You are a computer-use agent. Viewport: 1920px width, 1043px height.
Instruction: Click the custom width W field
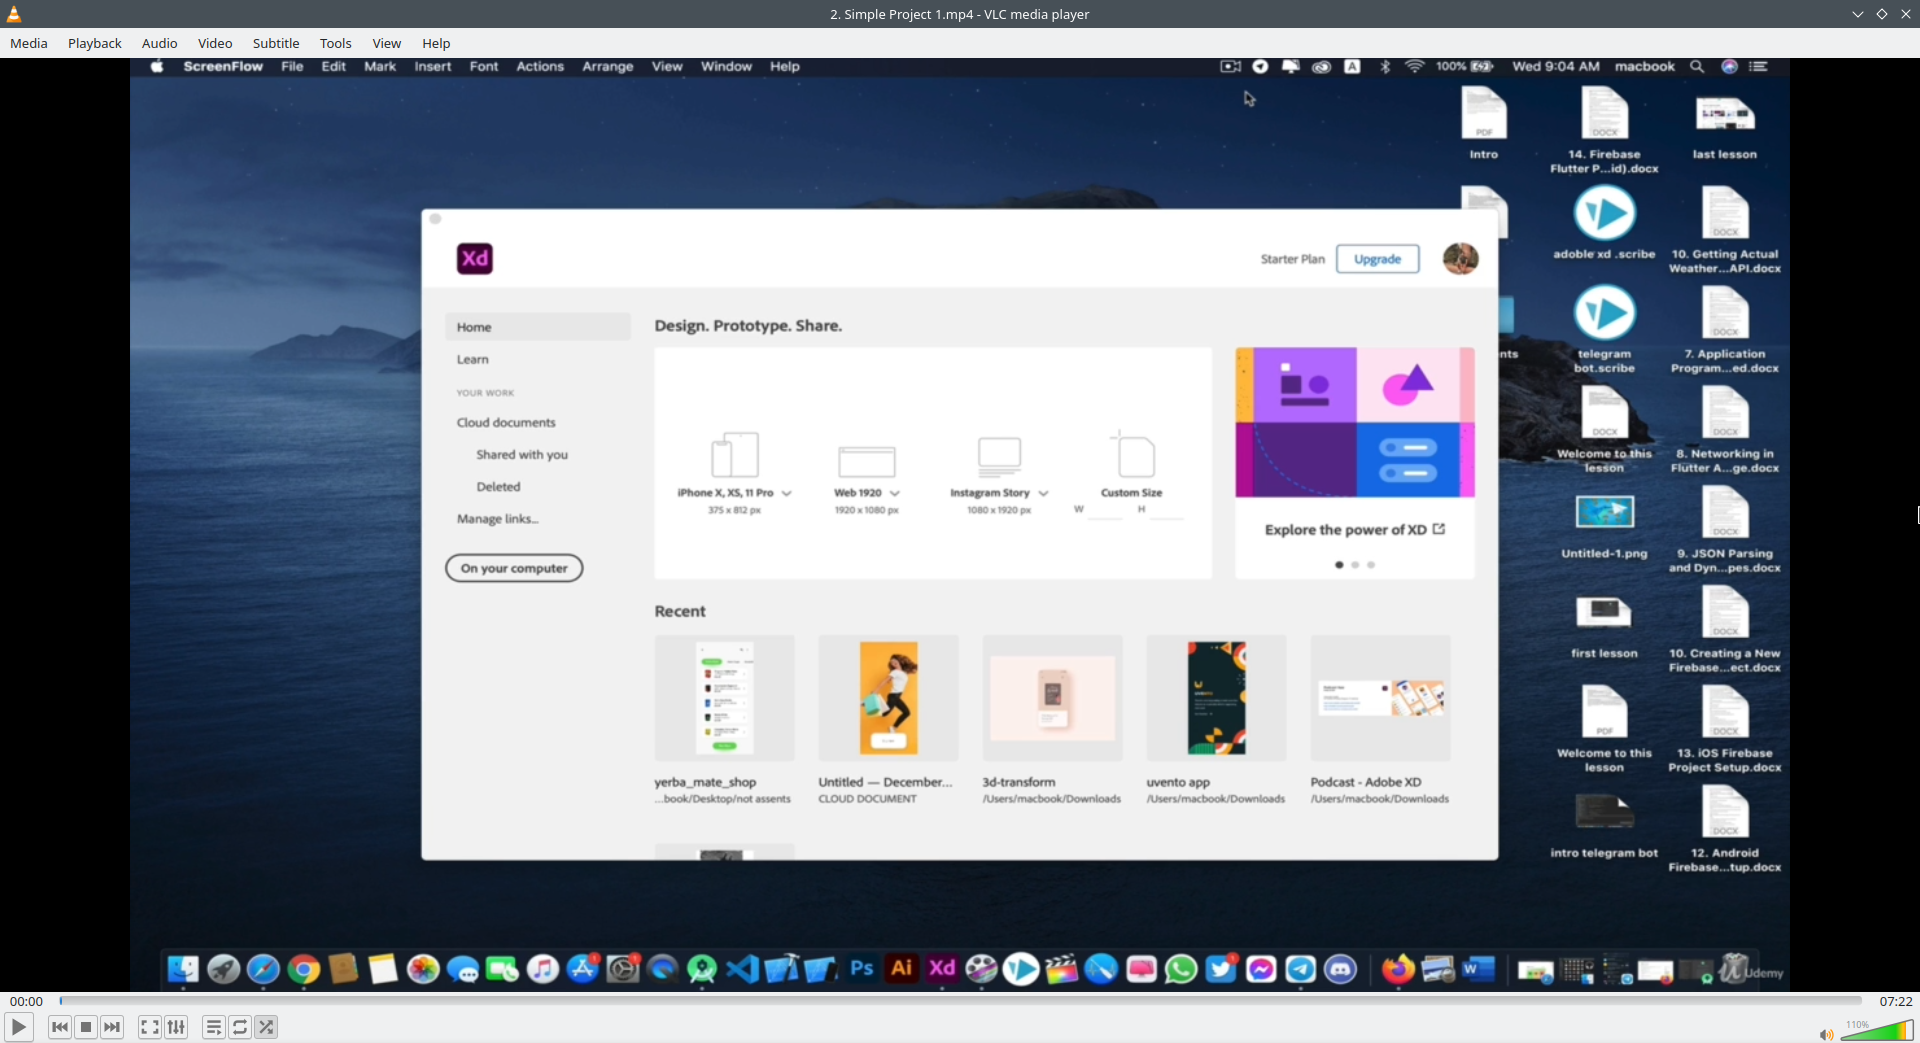click(1105, 510)
